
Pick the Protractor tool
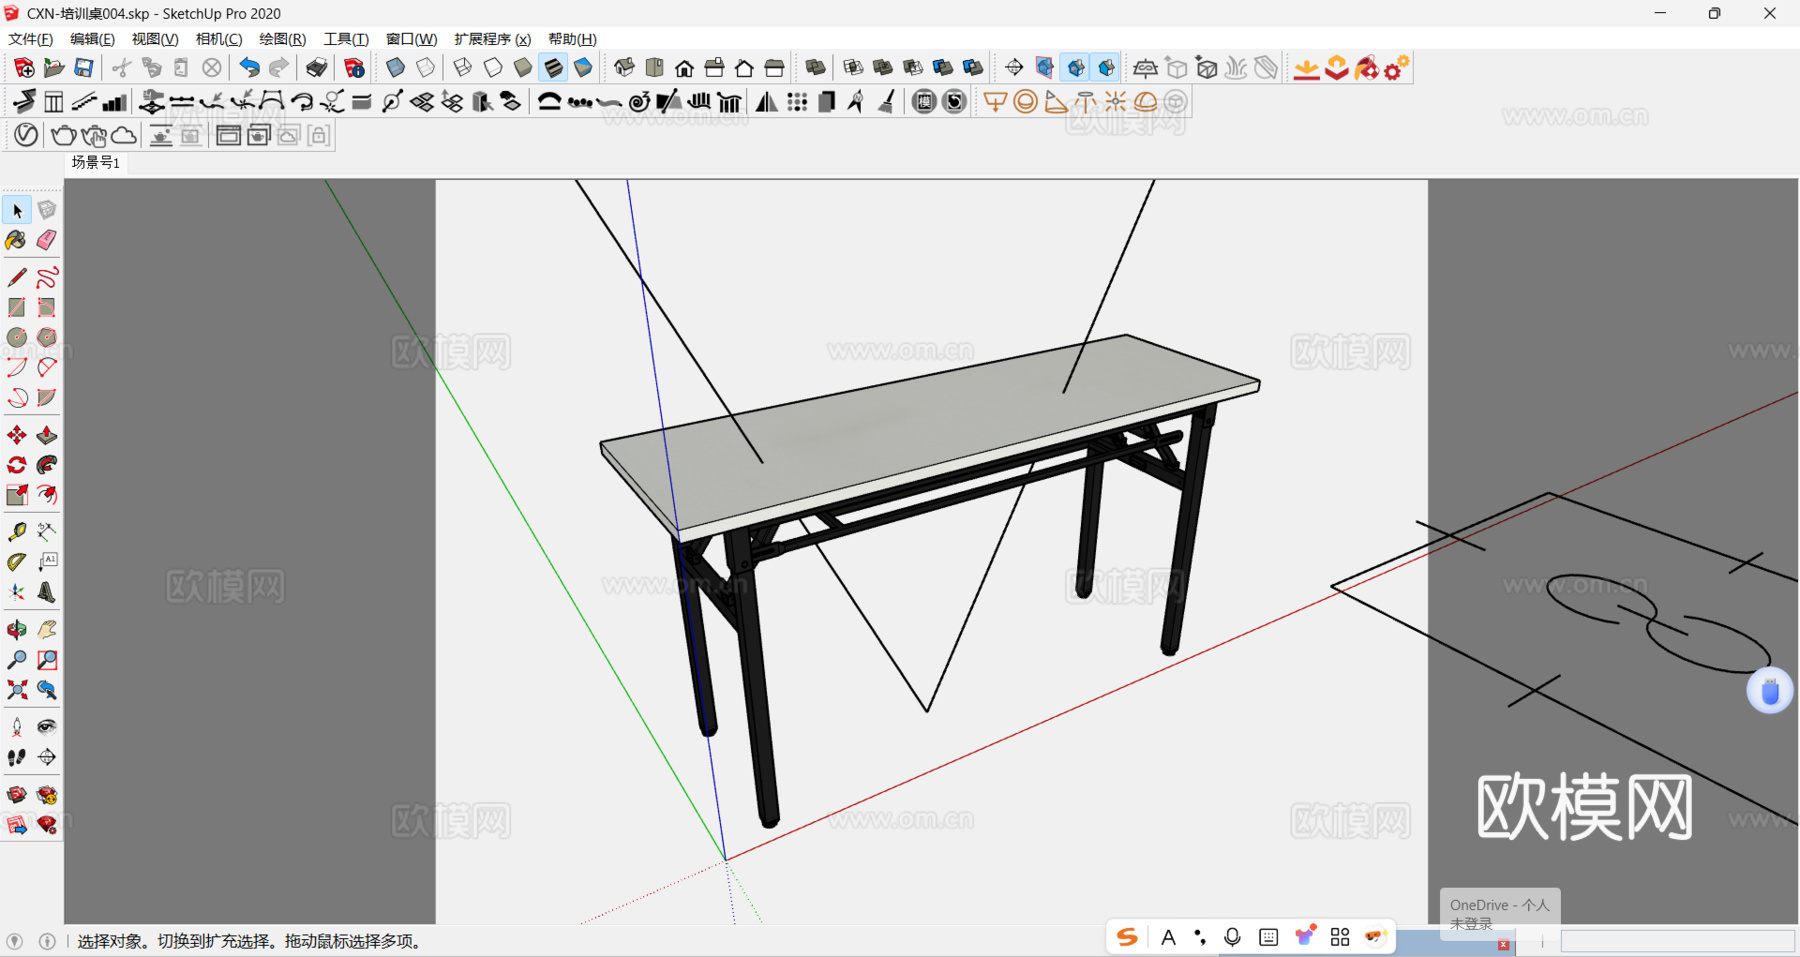[17, 562]
